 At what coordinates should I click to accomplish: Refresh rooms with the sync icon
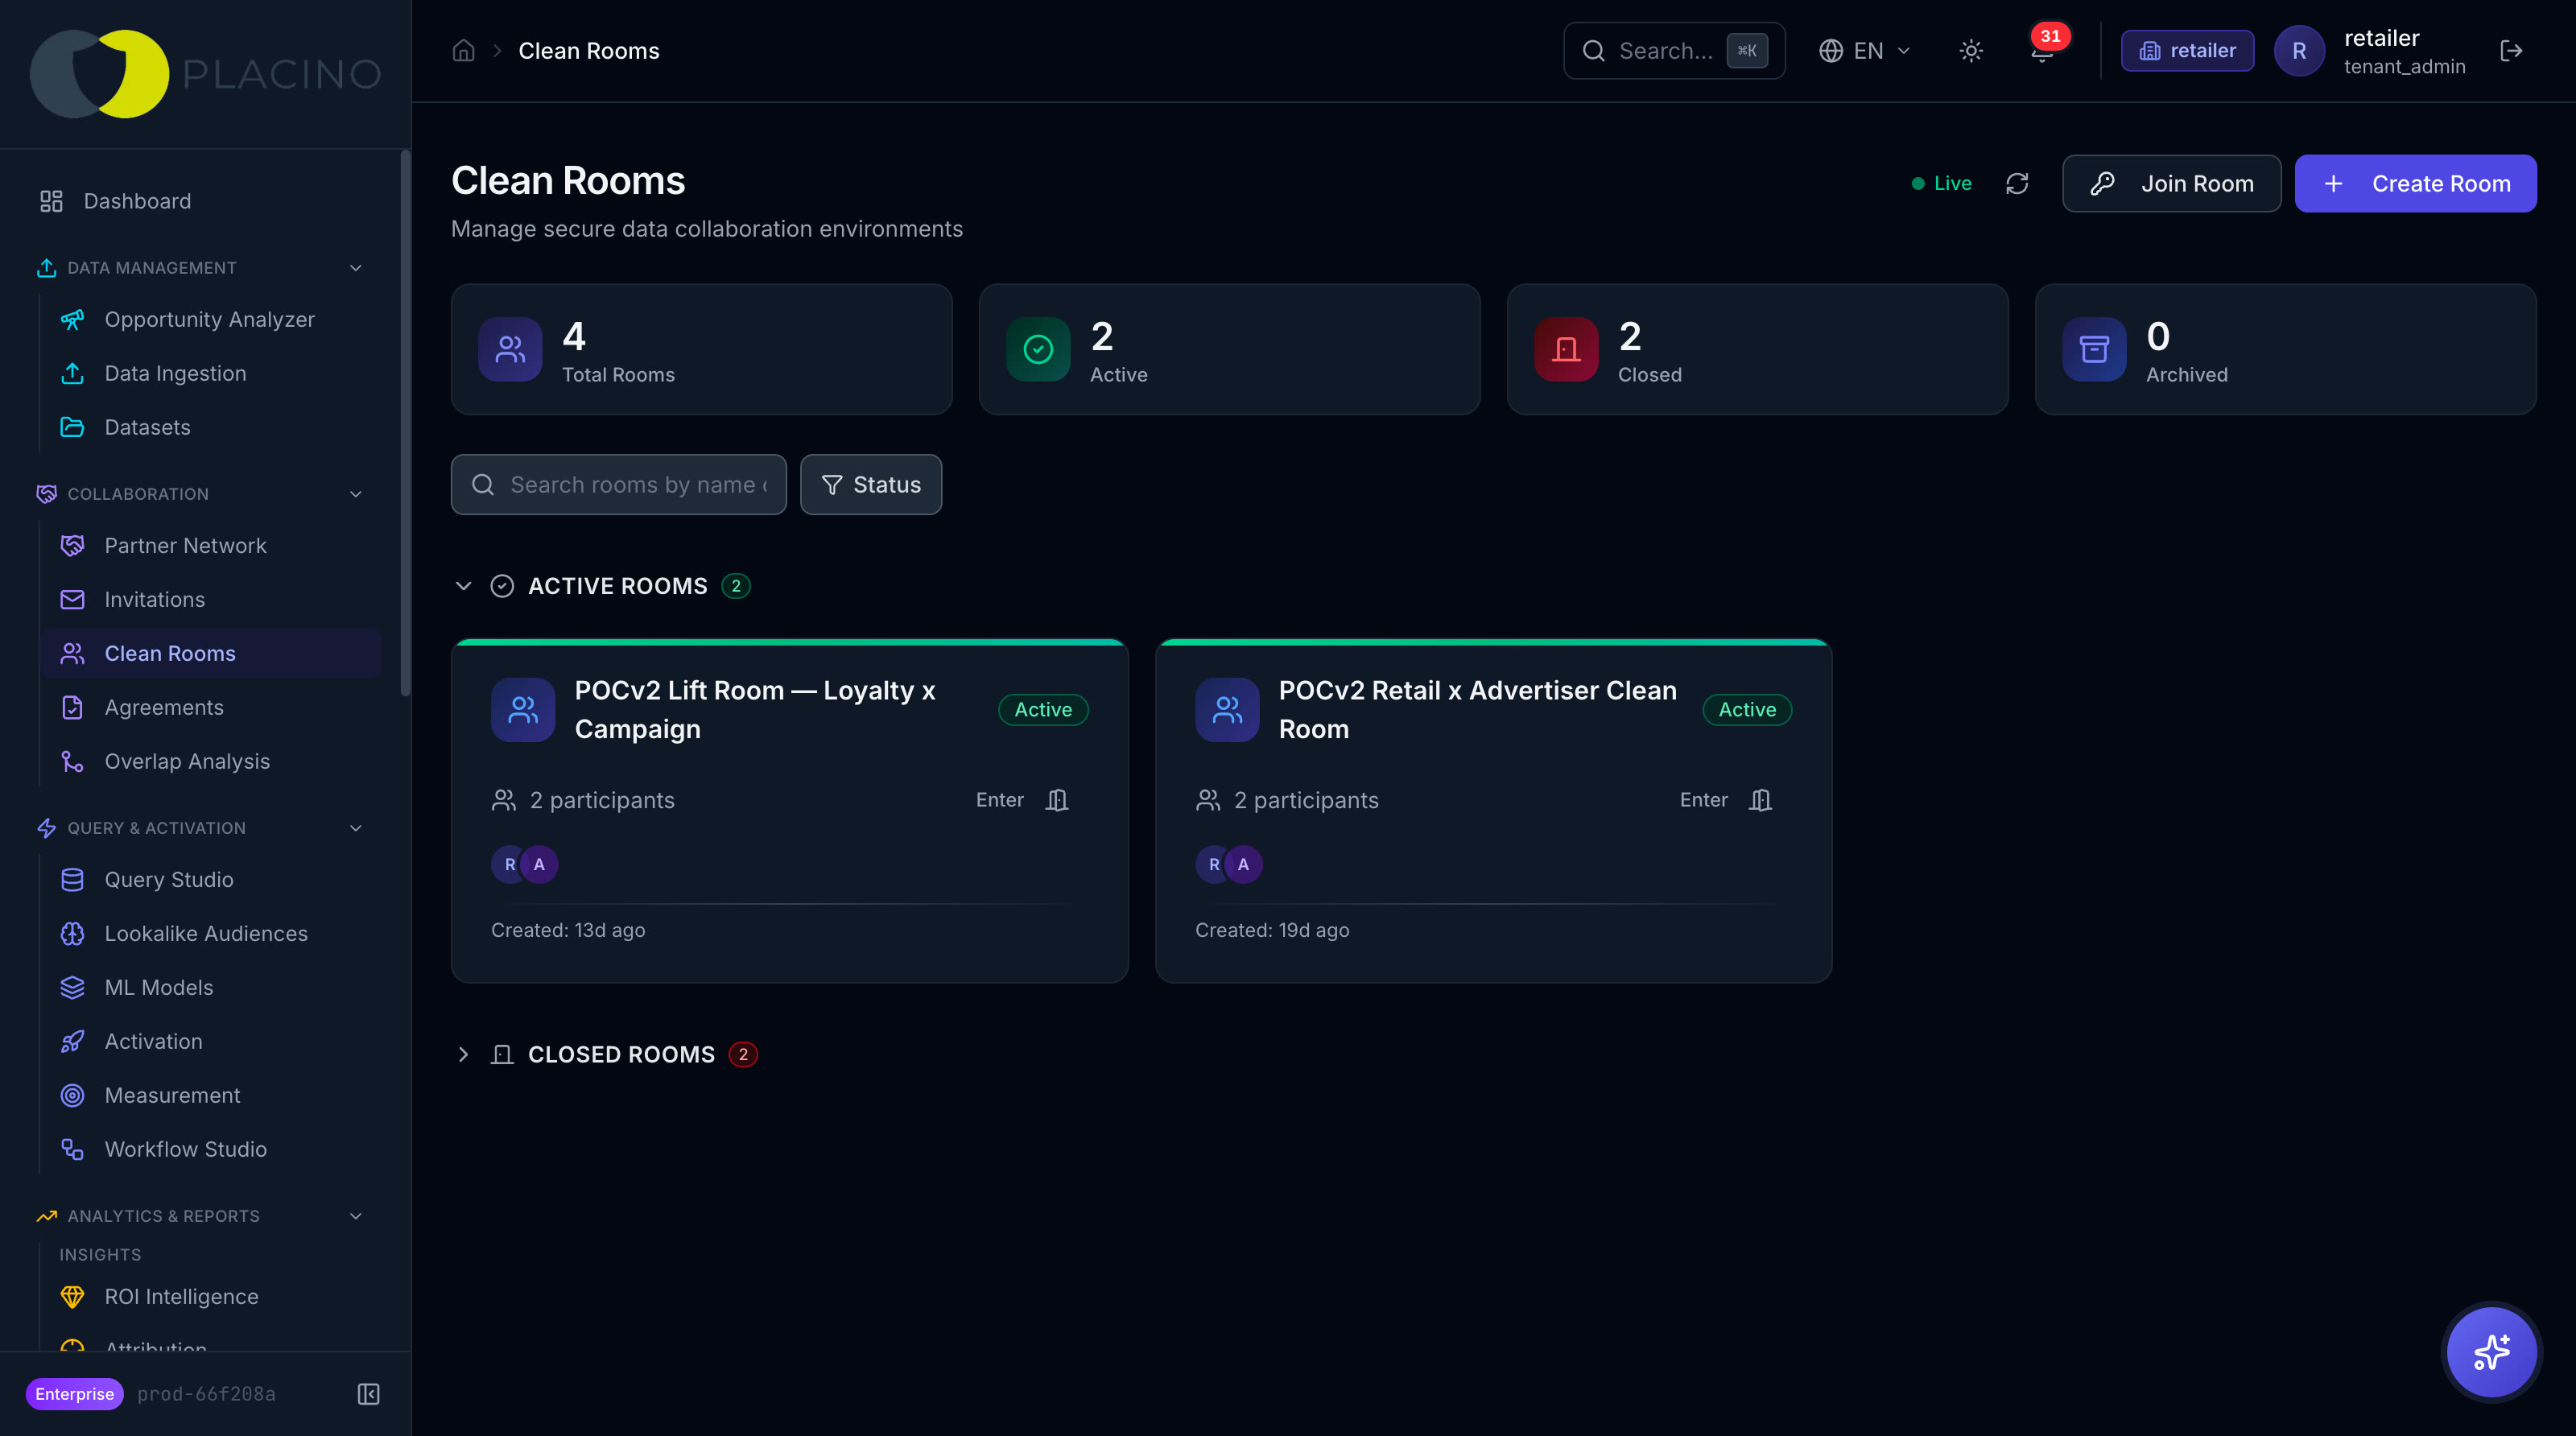pyautogui.click(x=2017, y=183)
